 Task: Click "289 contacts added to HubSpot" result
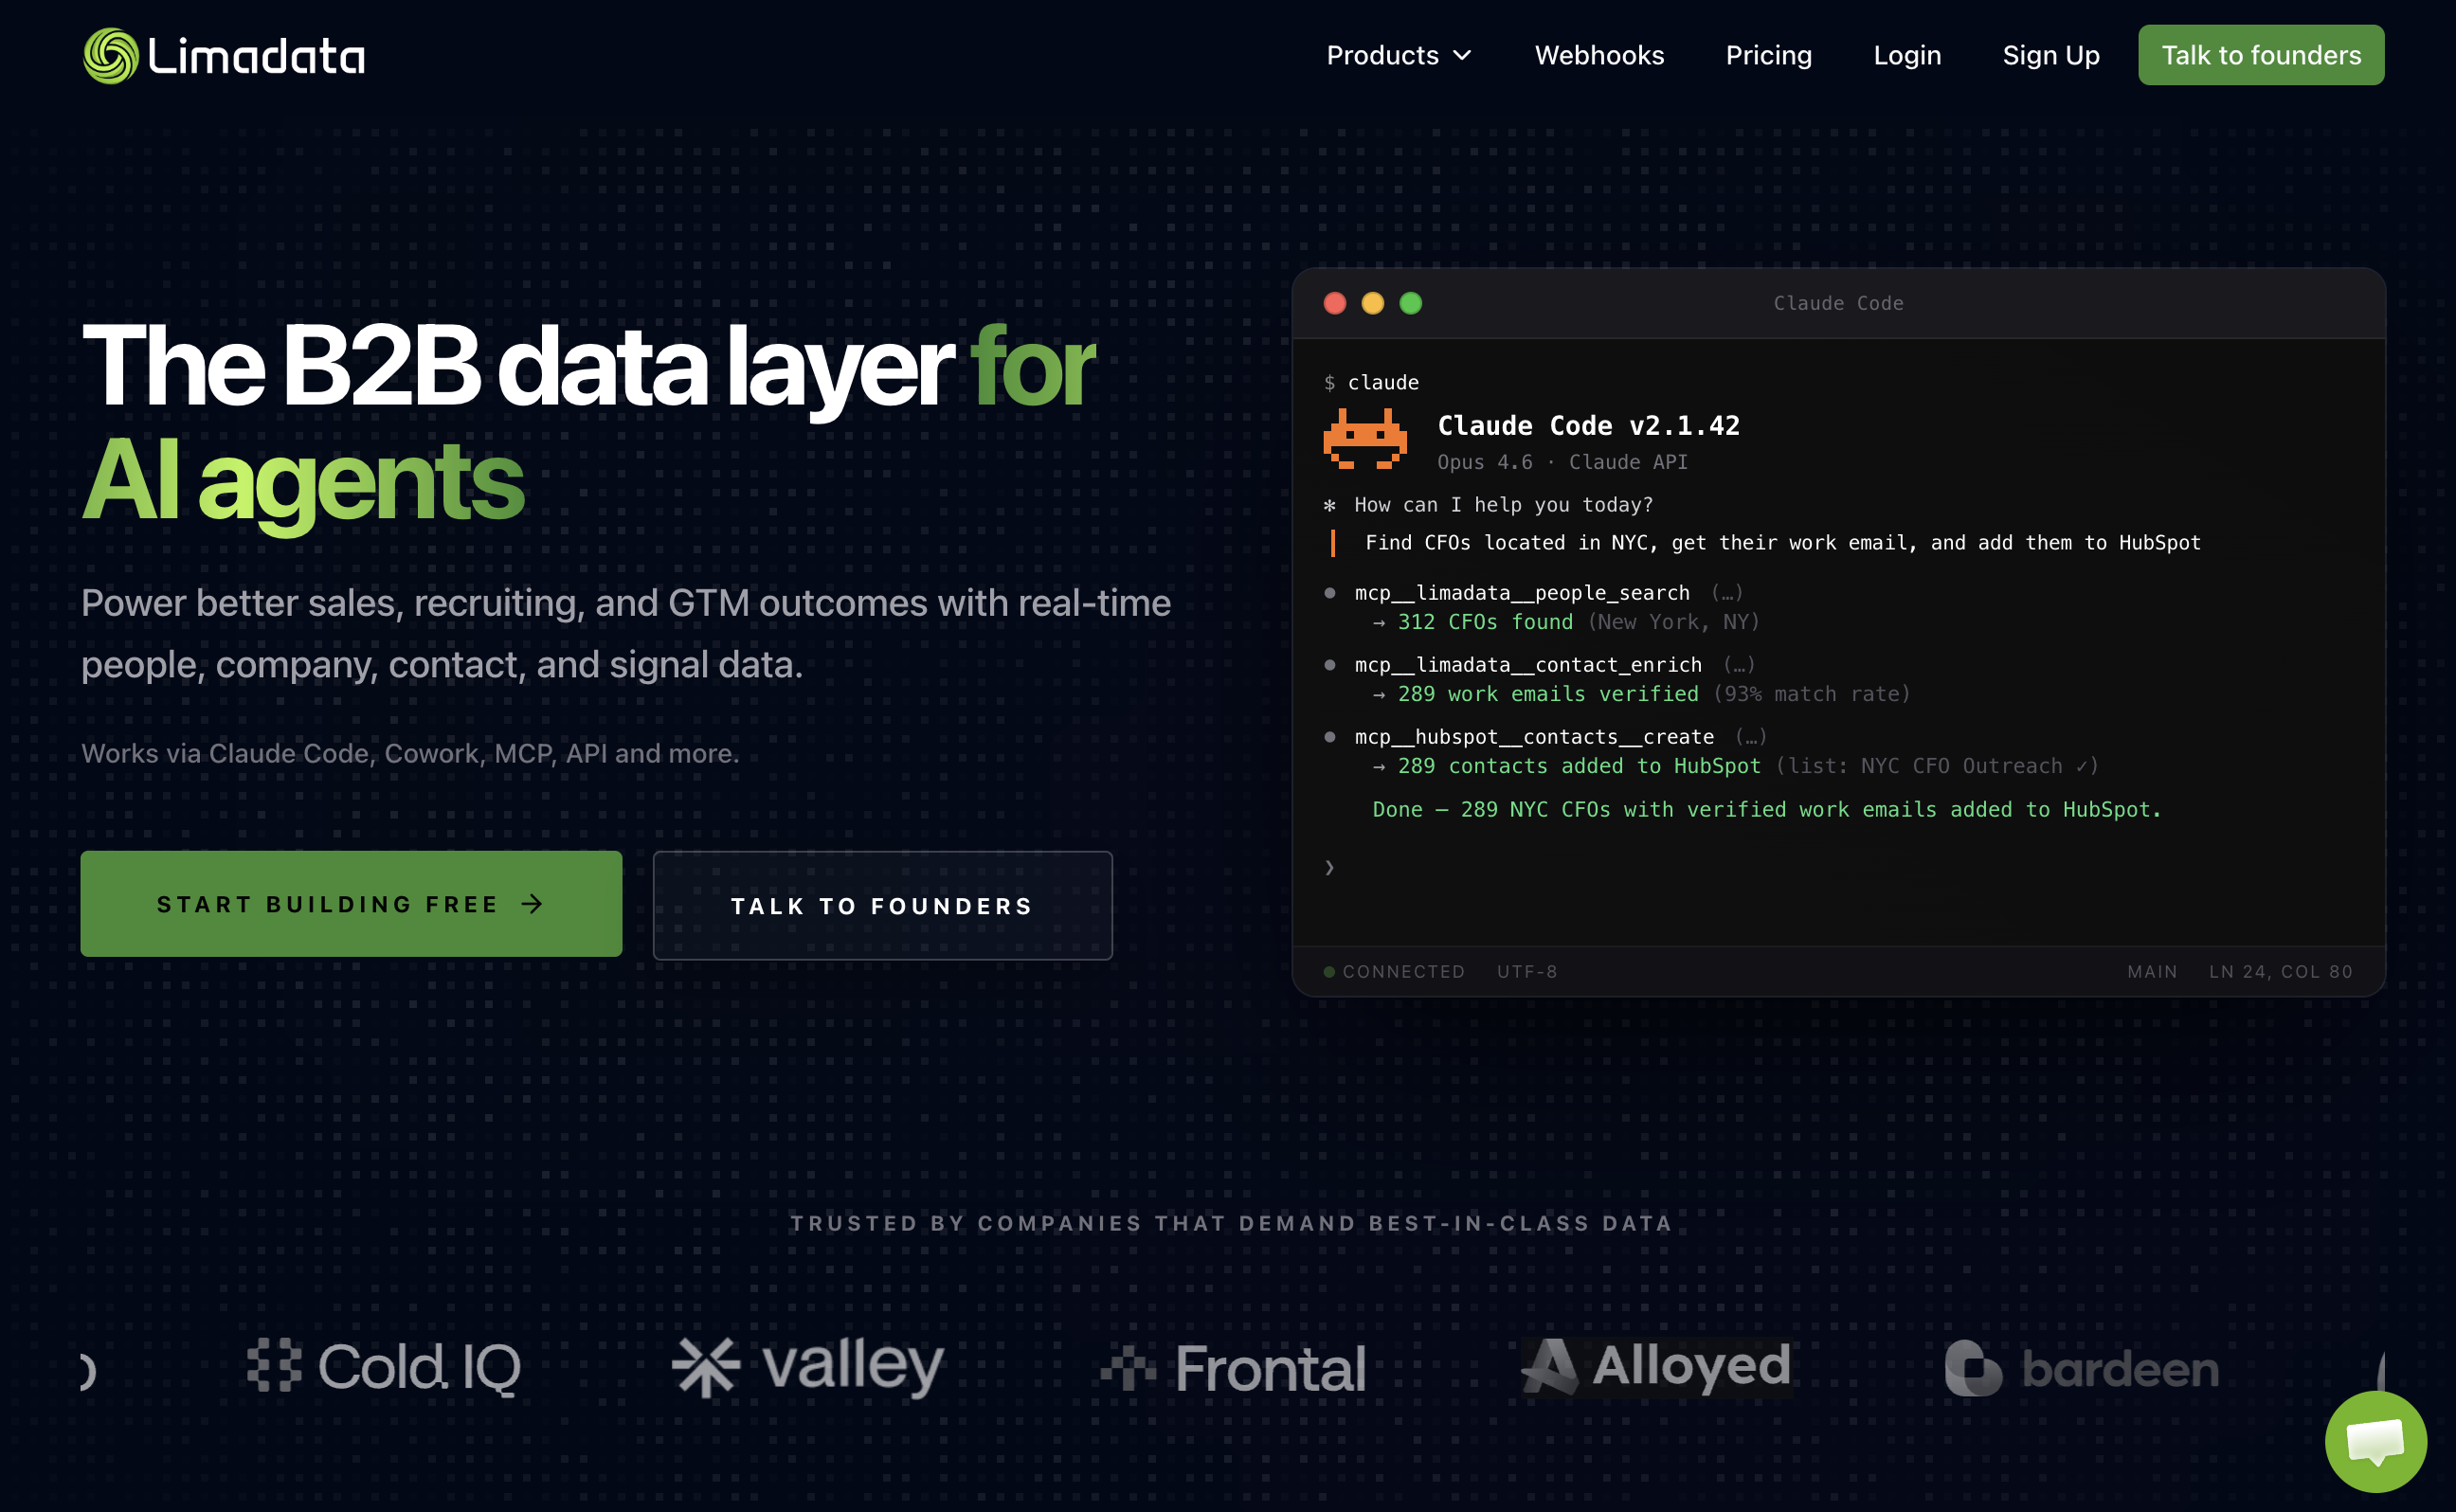point(1579,766)
